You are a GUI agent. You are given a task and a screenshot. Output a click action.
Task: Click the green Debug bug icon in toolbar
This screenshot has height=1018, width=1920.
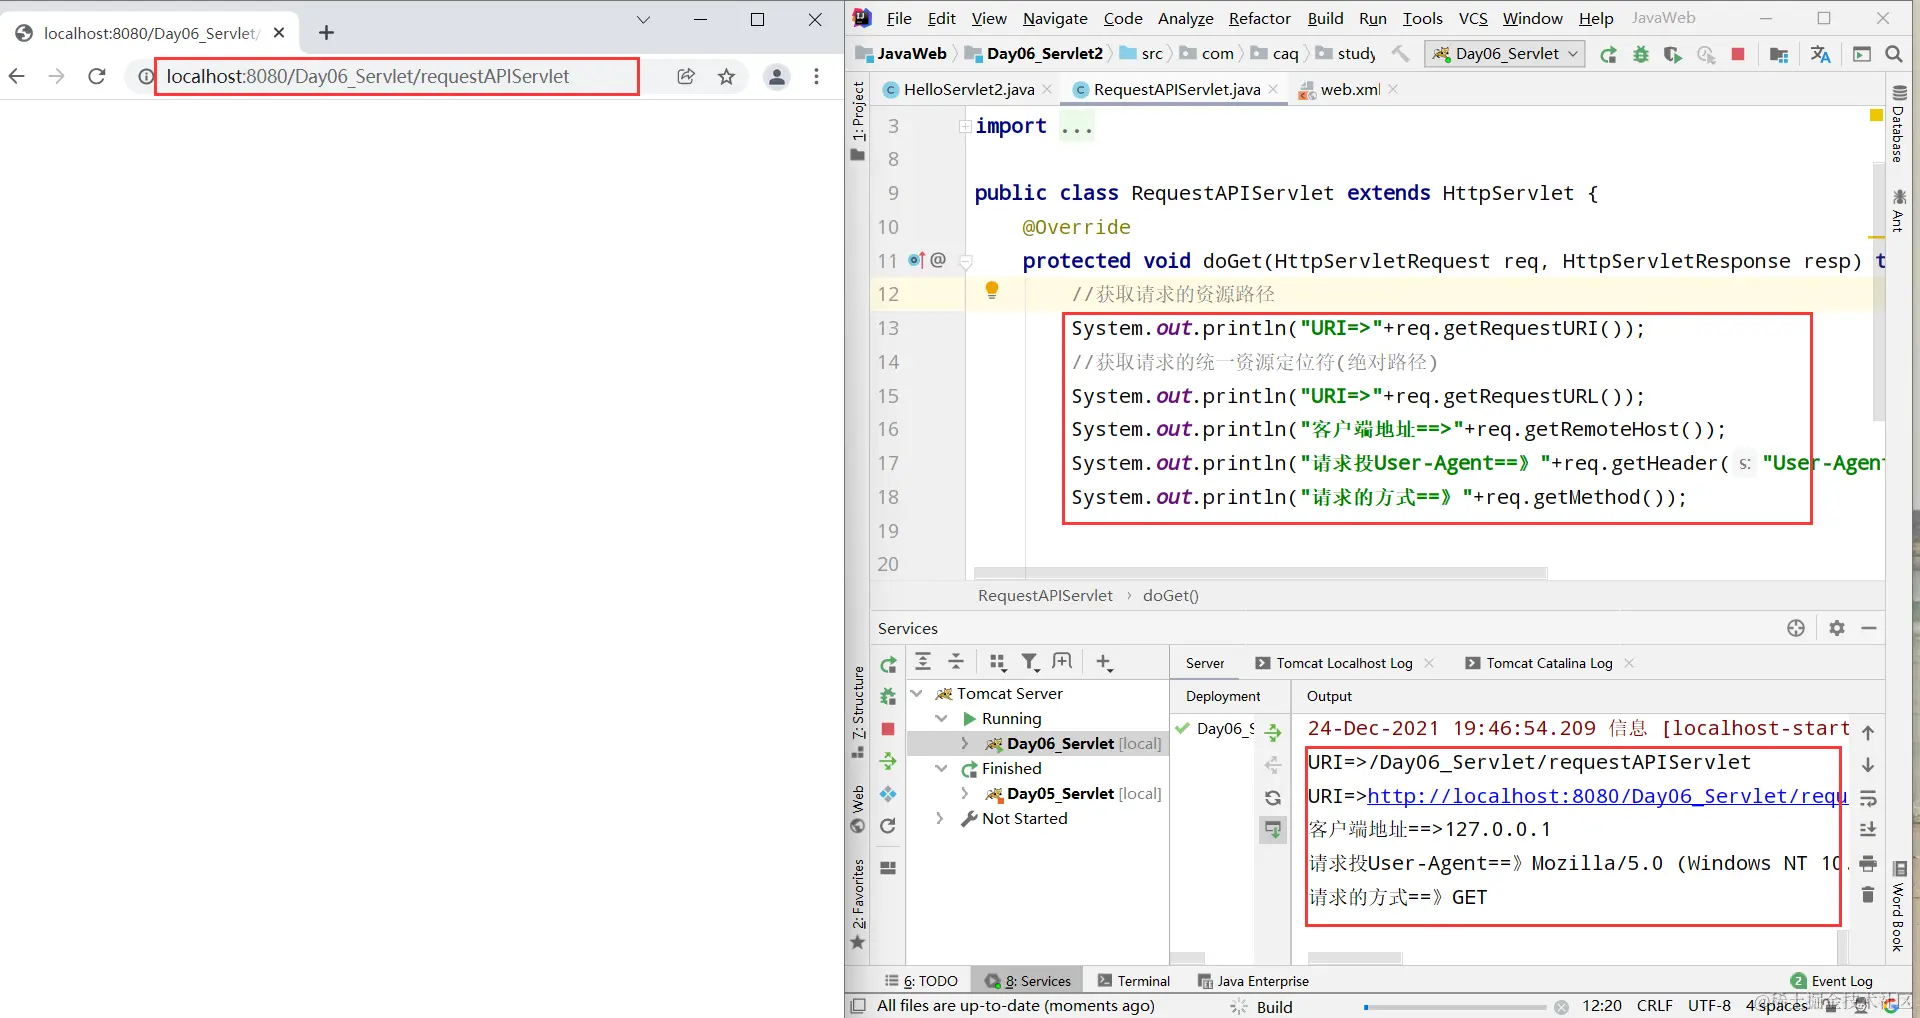pos(1641,54)
